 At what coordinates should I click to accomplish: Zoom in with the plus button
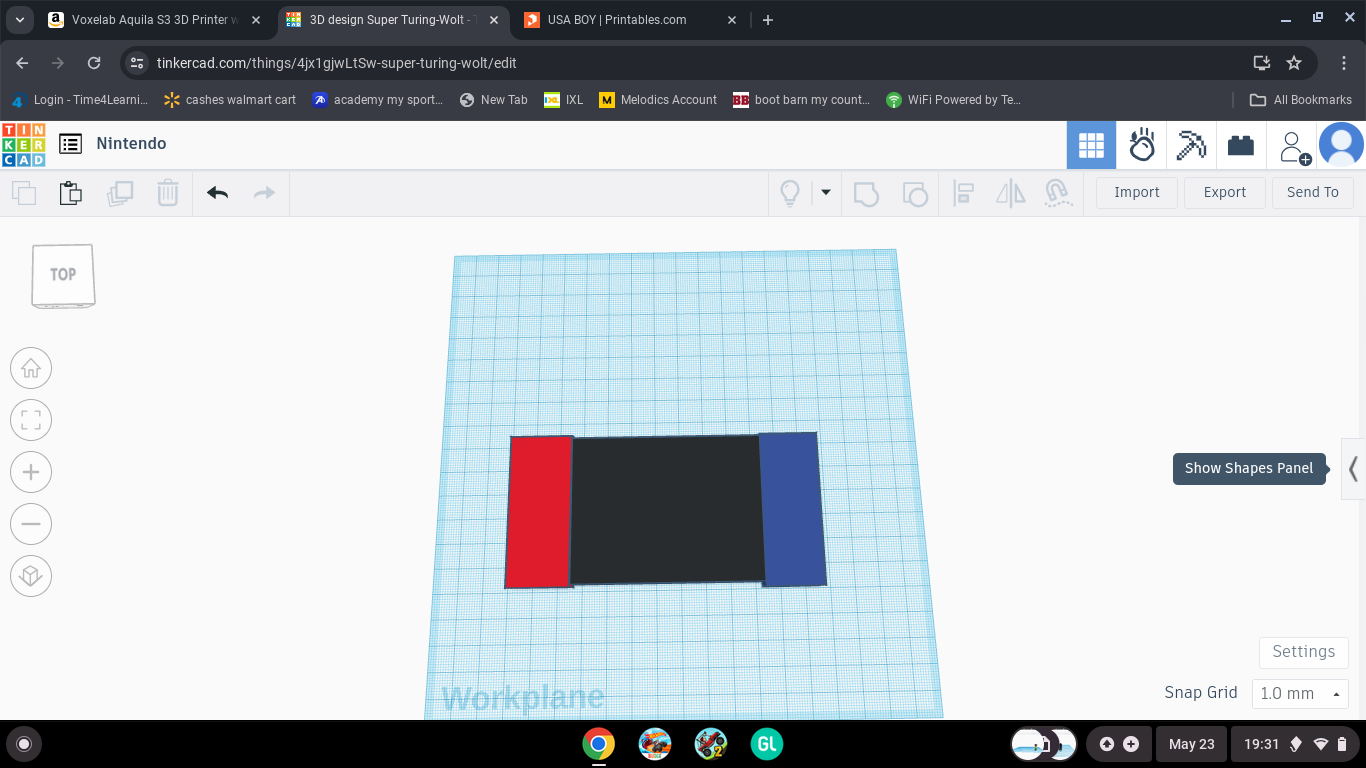[x=31, y=472]
